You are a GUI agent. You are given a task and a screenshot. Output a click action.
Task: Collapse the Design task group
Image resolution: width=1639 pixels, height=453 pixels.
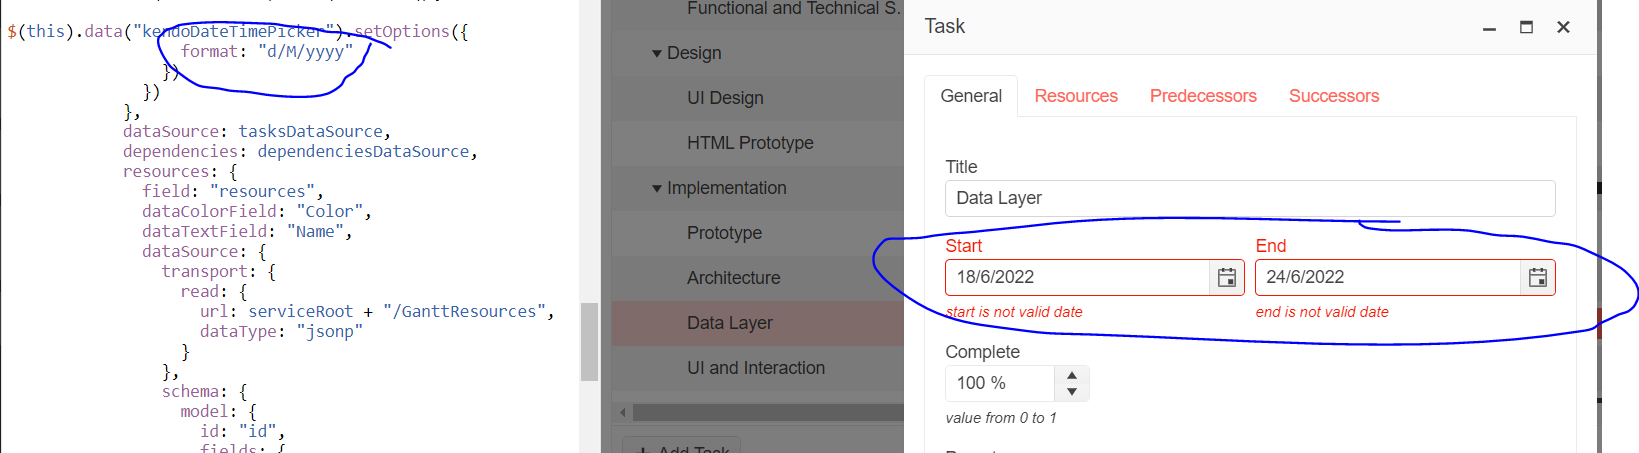[657, 54]
